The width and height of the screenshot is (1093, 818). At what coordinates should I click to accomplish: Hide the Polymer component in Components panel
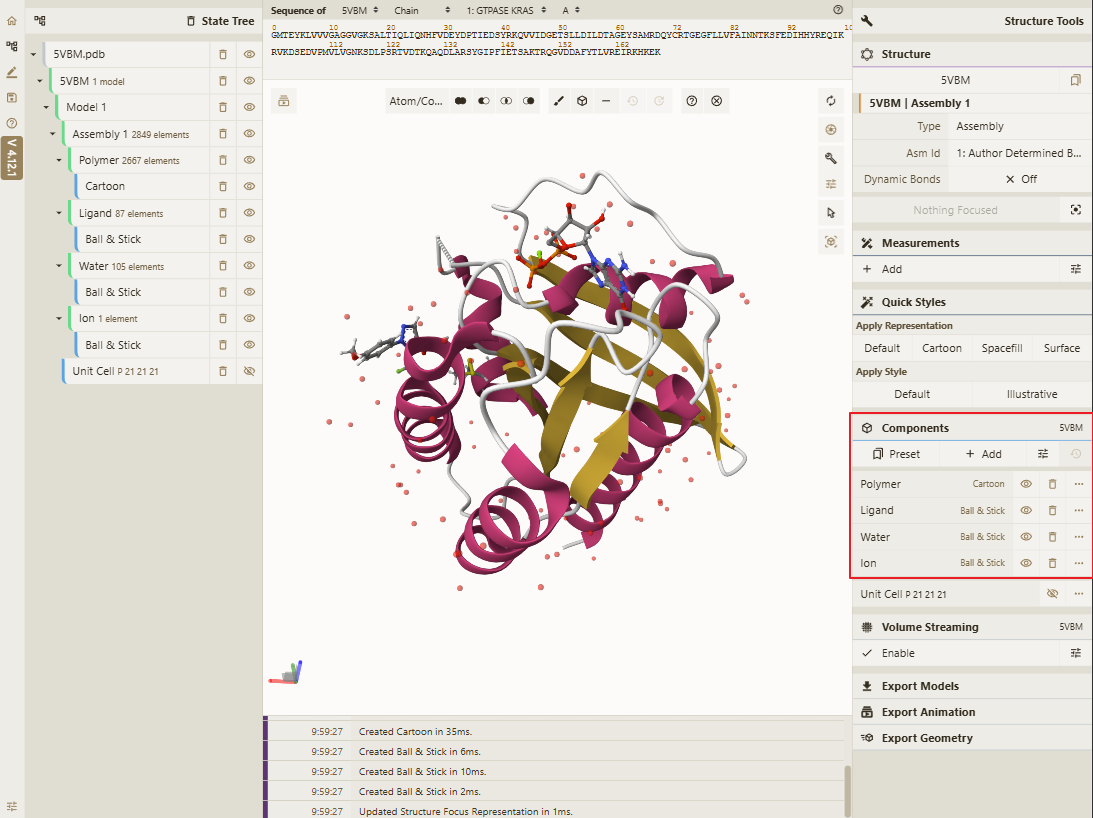(x=1026, y=484)
